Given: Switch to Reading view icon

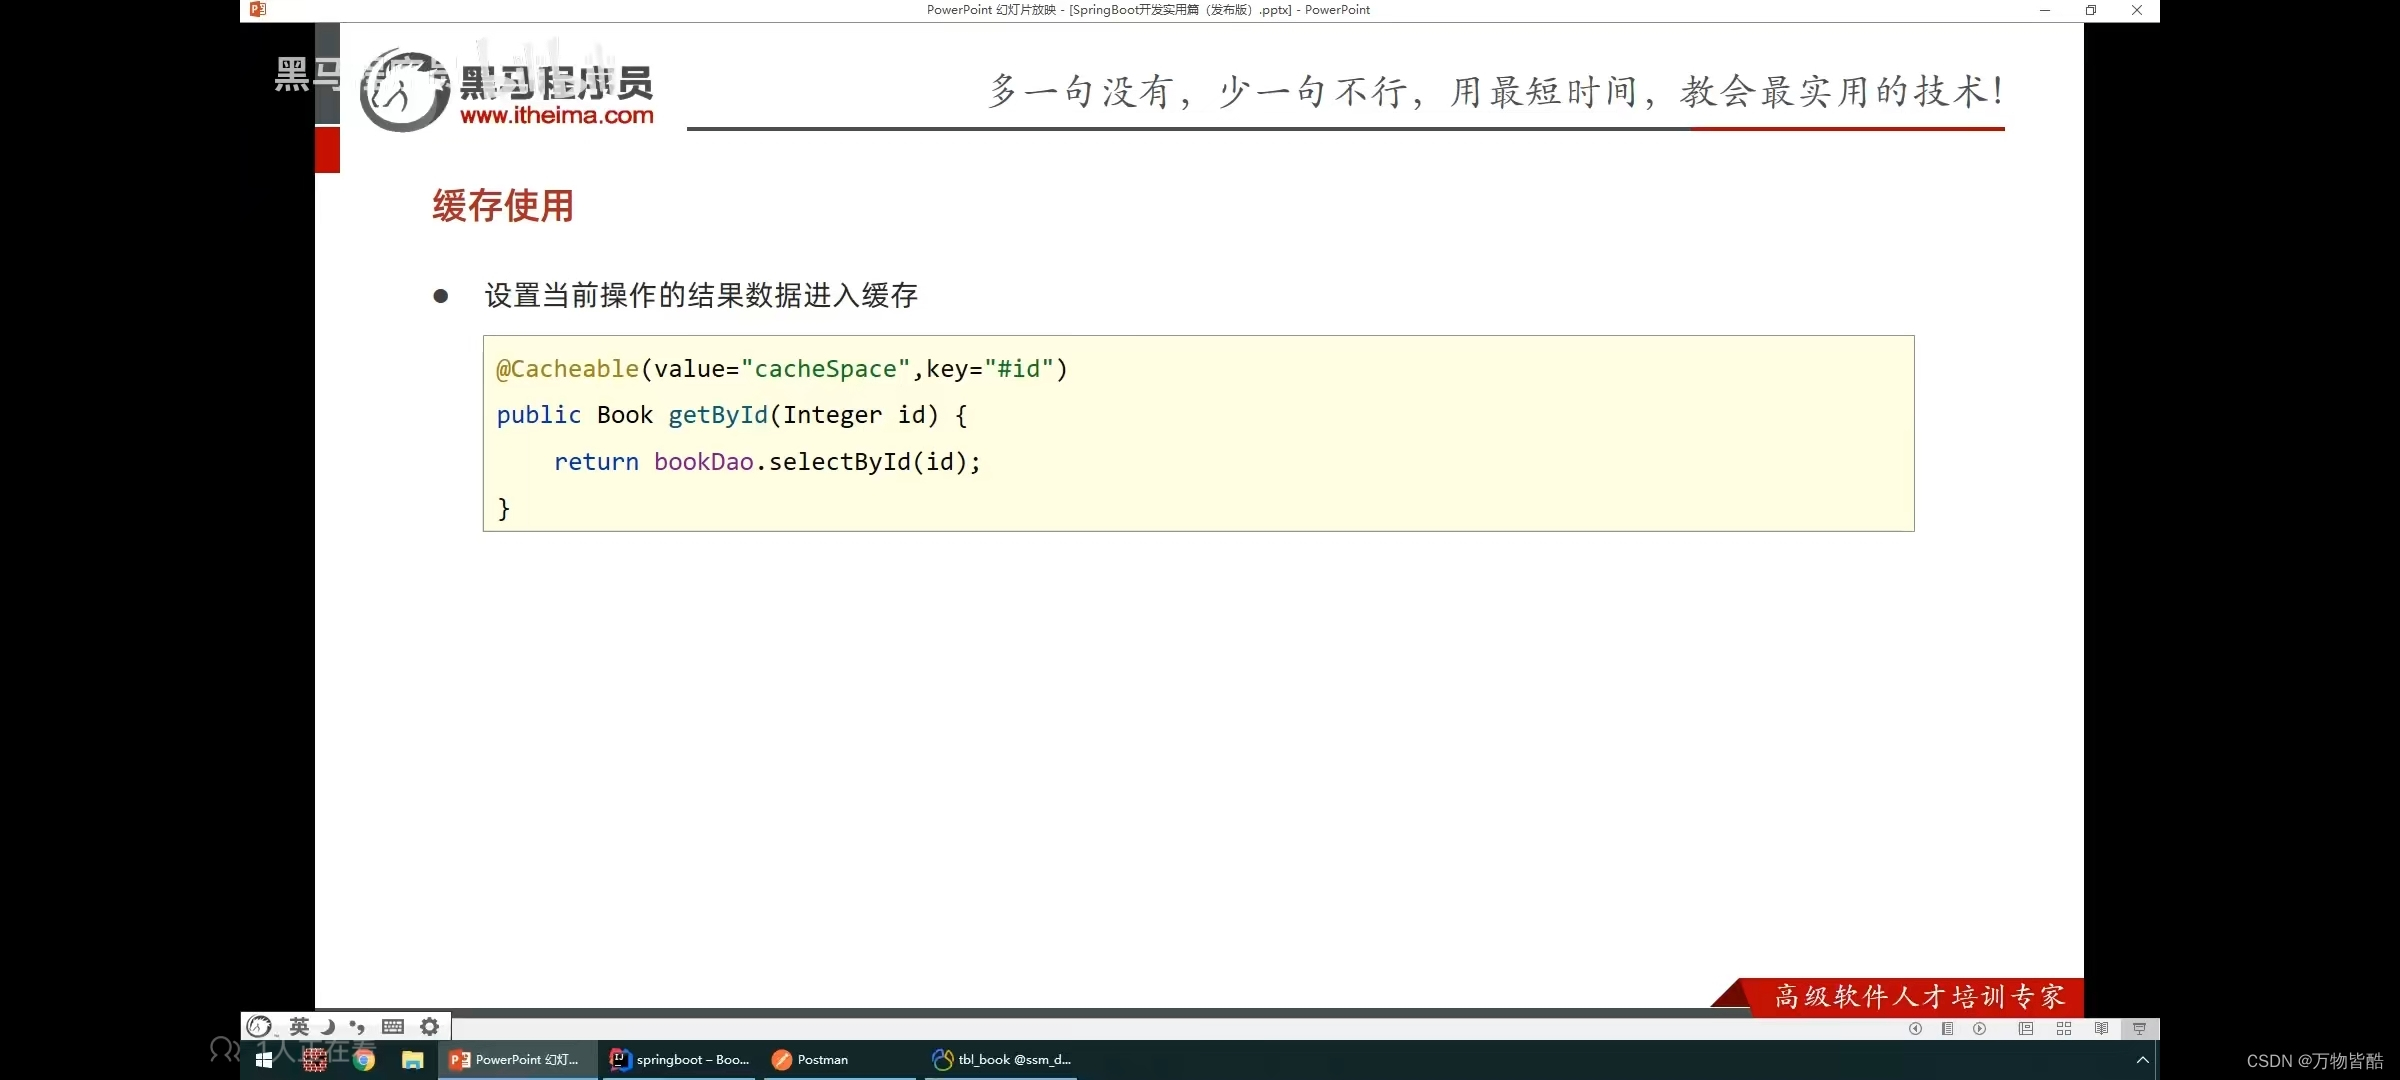Looking at the screenshot, I should click(2101, 1028).
